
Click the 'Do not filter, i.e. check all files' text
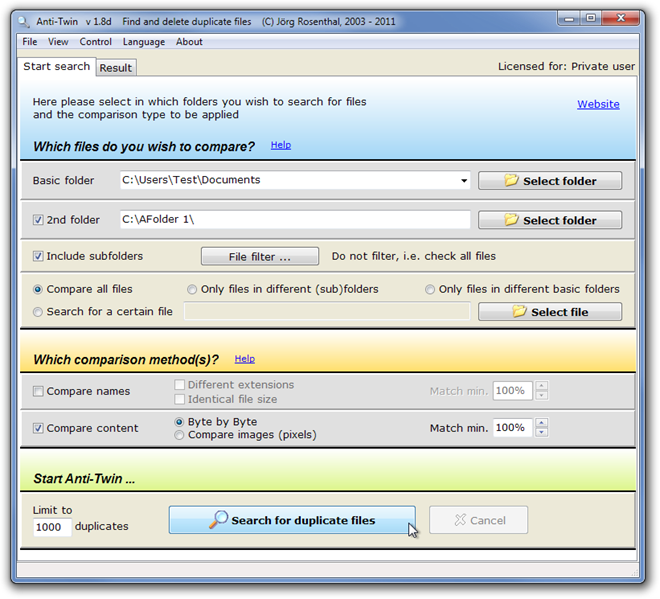tap(414, 256)
